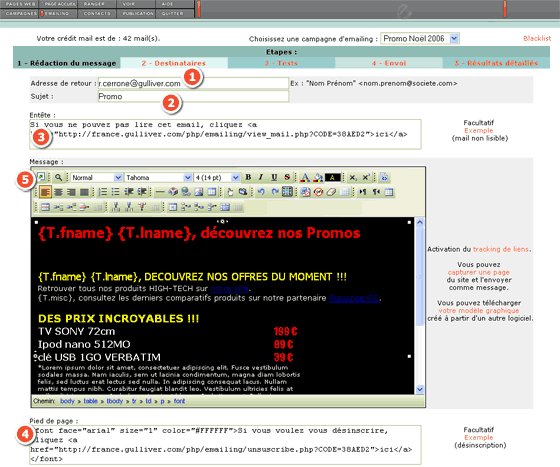Click the right-to-left paragraph direction icon
Screen dimensions: 560x467
pos(376,192)
